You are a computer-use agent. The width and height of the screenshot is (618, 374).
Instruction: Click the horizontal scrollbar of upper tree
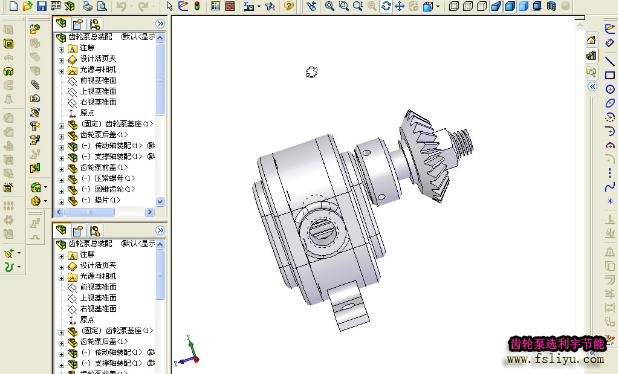pos(105,212)
